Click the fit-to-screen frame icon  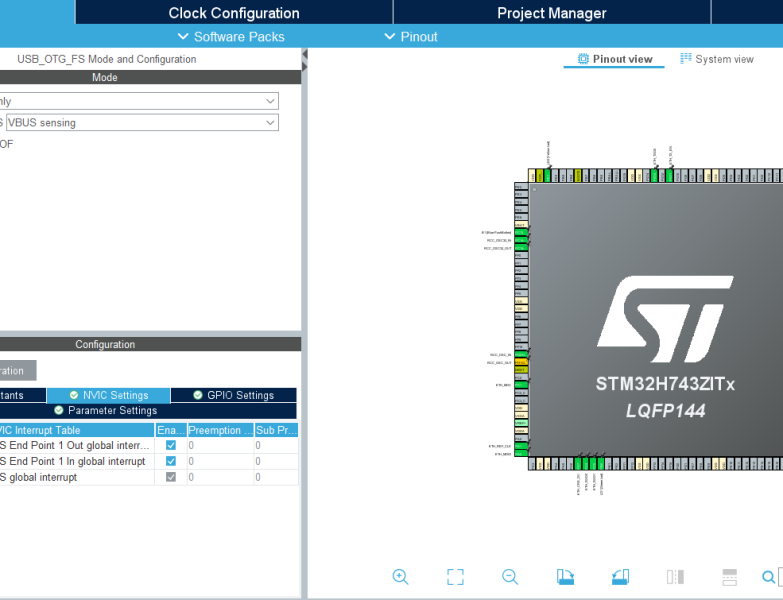click(455, 577)
